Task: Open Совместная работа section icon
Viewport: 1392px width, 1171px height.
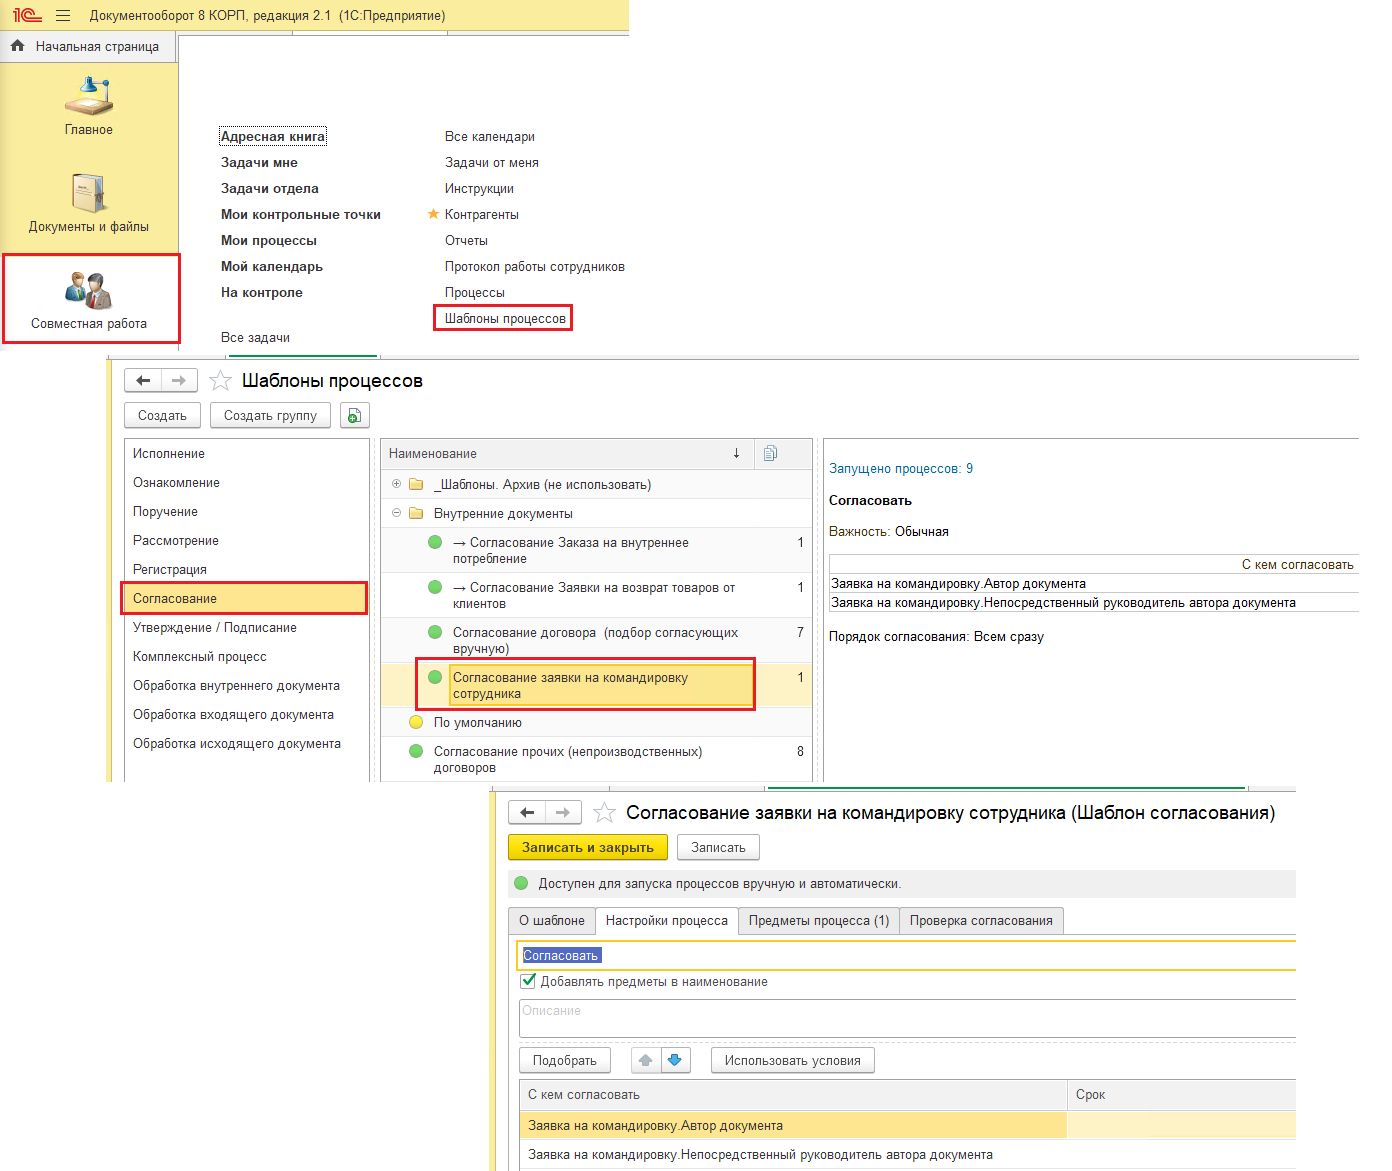Action: 89,291
